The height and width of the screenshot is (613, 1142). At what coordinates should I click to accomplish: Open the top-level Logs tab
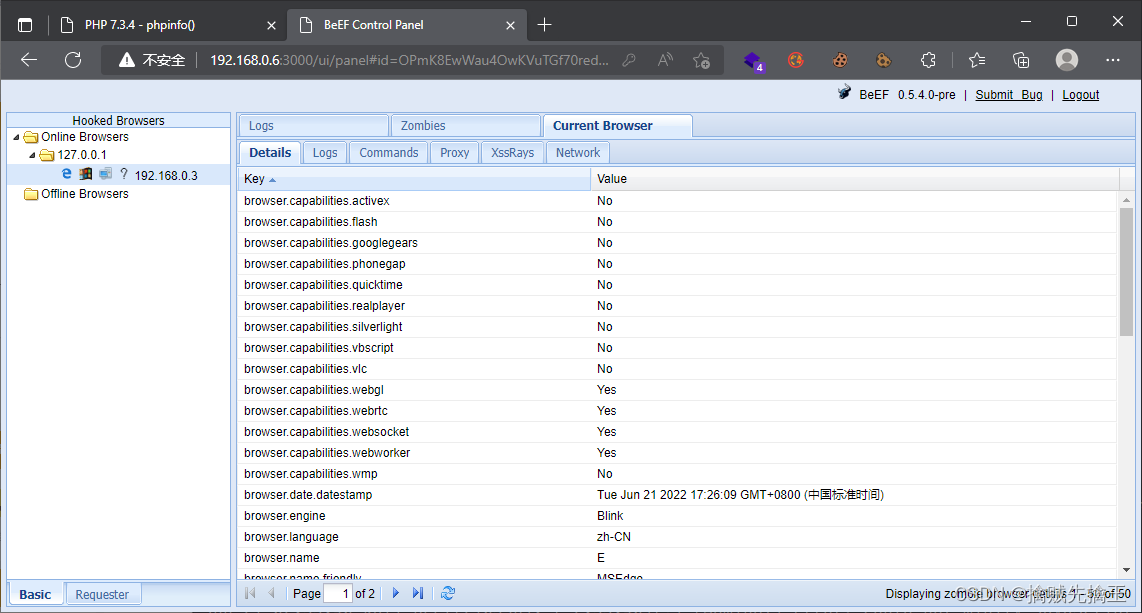click(x=313, y=126)
